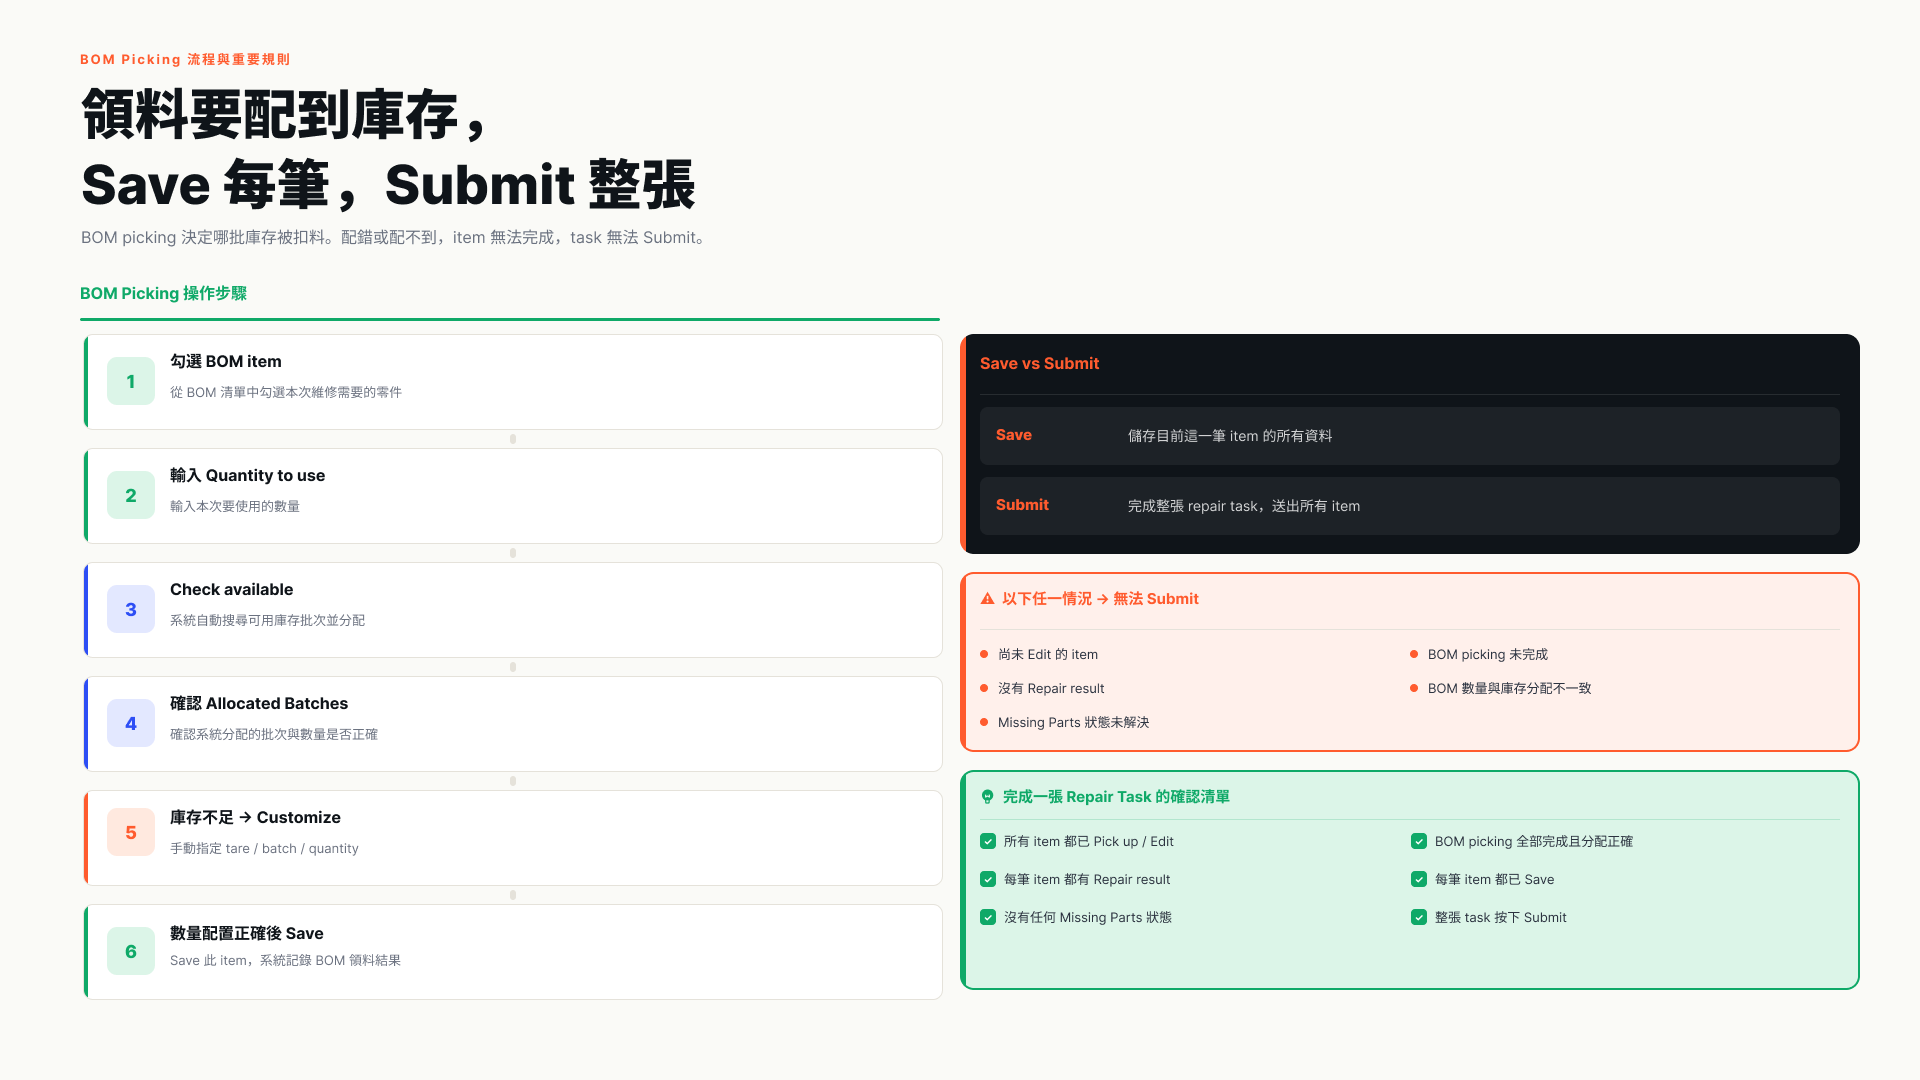Screen dimensions: 1920x1080
Task: Toggle checkbox 每筆 item 都有 Repair result
Action: (x=988, y=879)
